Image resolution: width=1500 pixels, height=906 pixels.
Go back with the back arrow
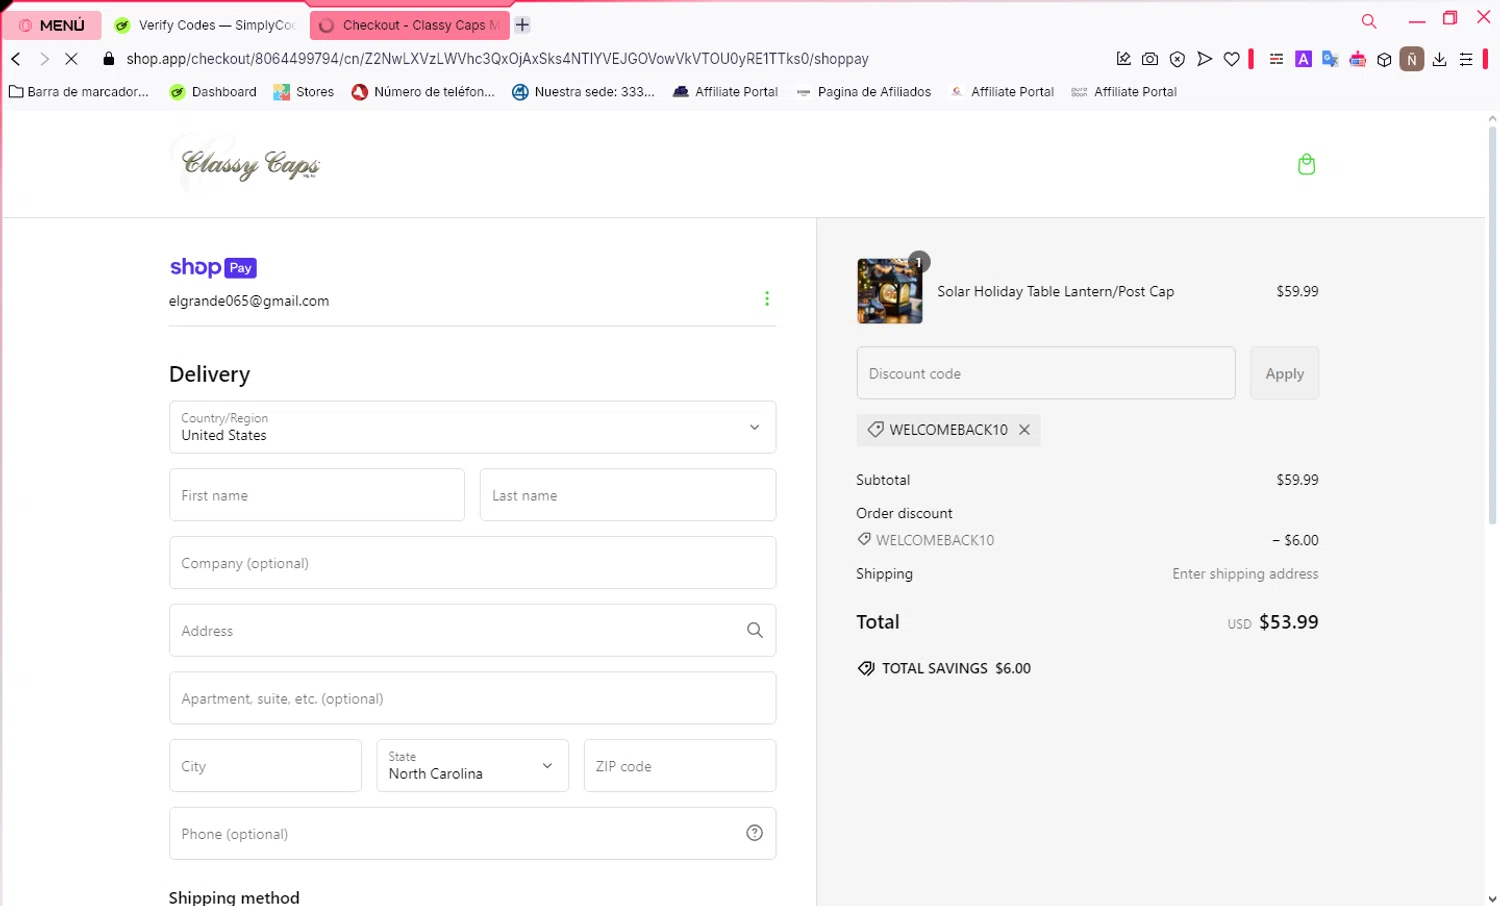[16, 59]
